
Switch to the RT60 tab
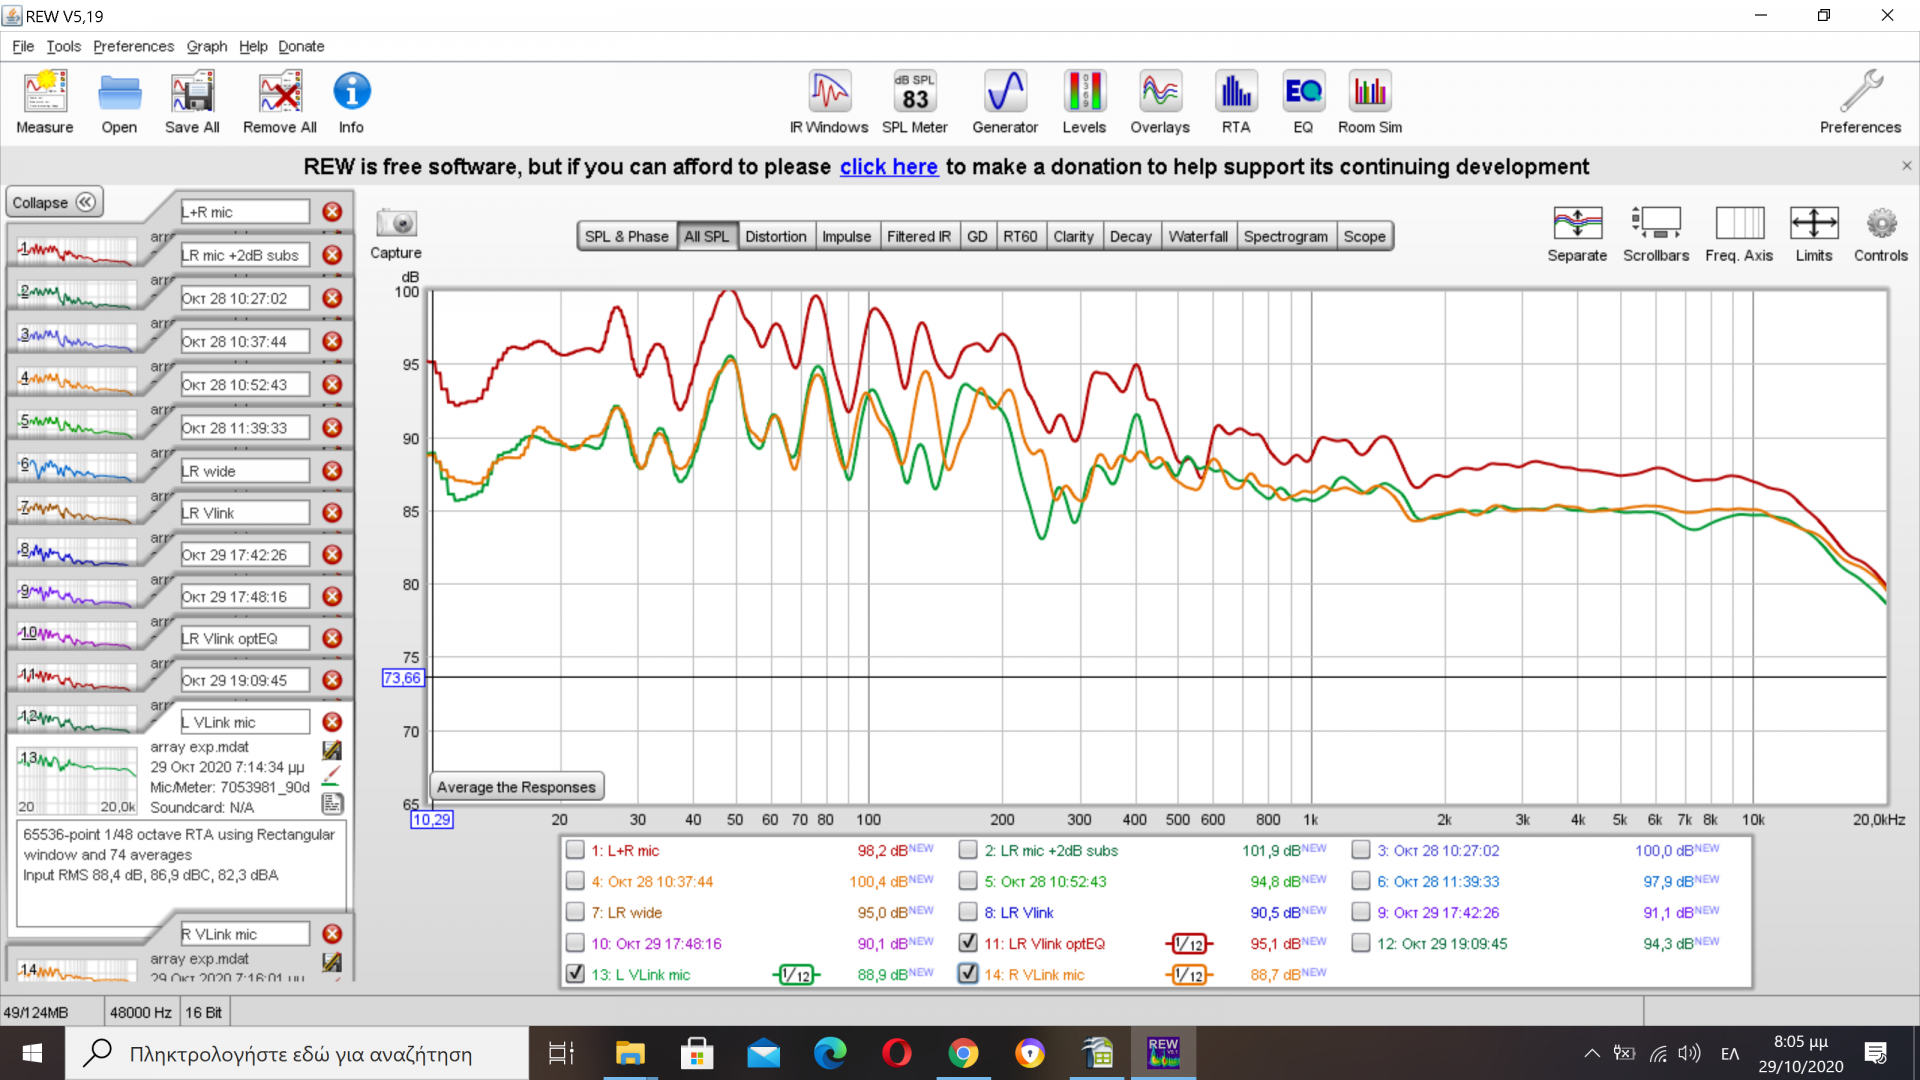(1020, 237)
